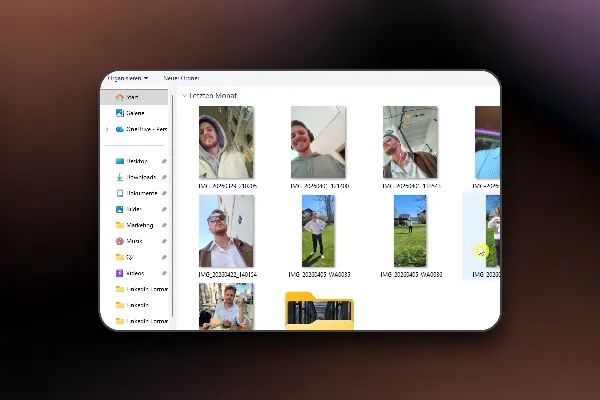Click the pin icon beside Videos

(164, 273)
